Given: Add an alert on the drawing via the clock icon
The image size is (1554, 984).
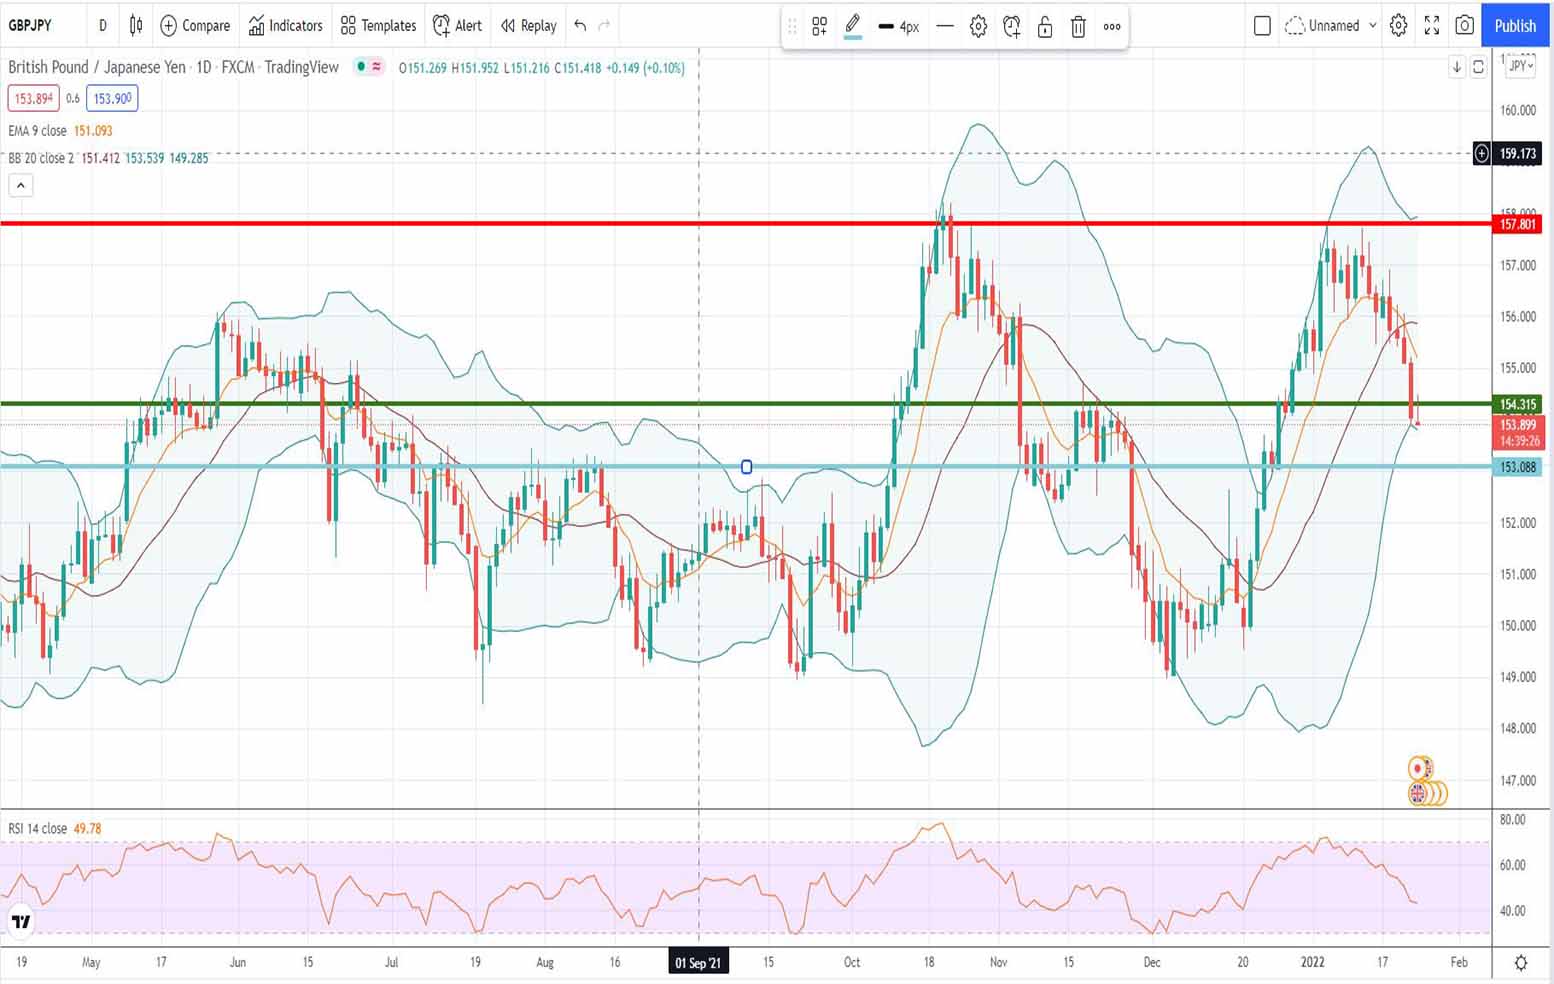Looking at the screenshot, I should pyautogui.click(x=1012, y=27).
